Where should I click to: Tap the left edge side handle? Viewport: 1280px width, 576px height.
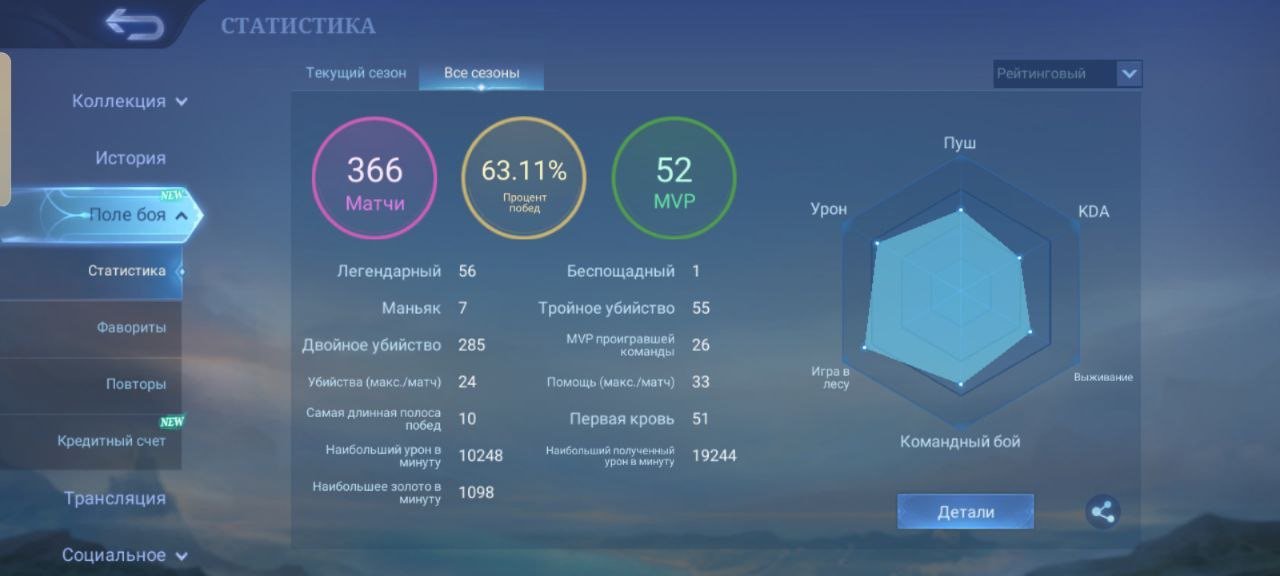pos(5,130)
